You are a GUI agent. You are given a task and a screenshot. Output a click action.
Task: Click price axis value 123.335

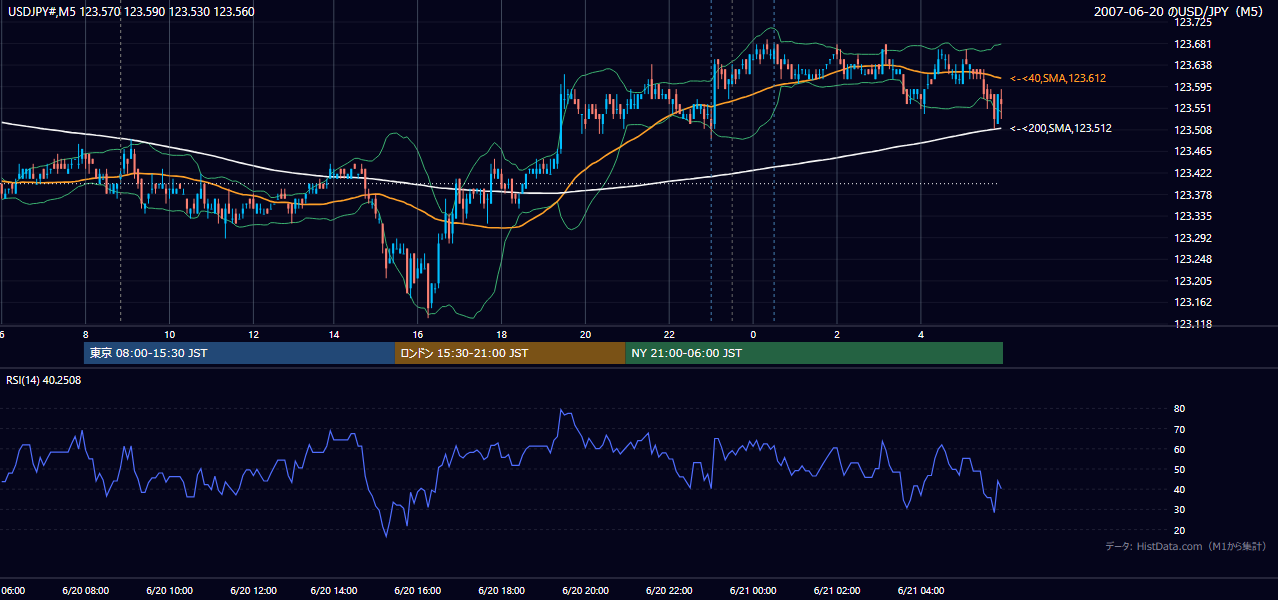pos(1192,216)
